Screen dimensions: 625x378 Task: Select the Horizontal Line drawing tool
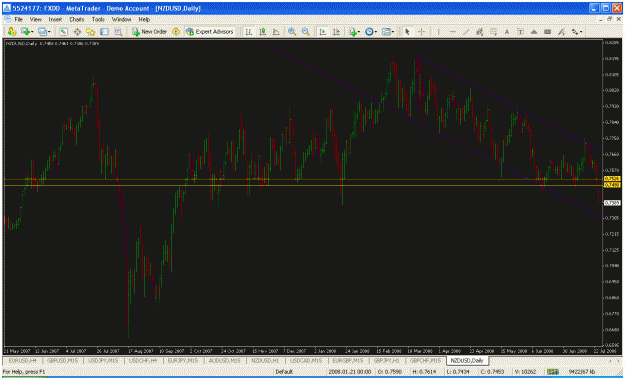pos(452,32)
